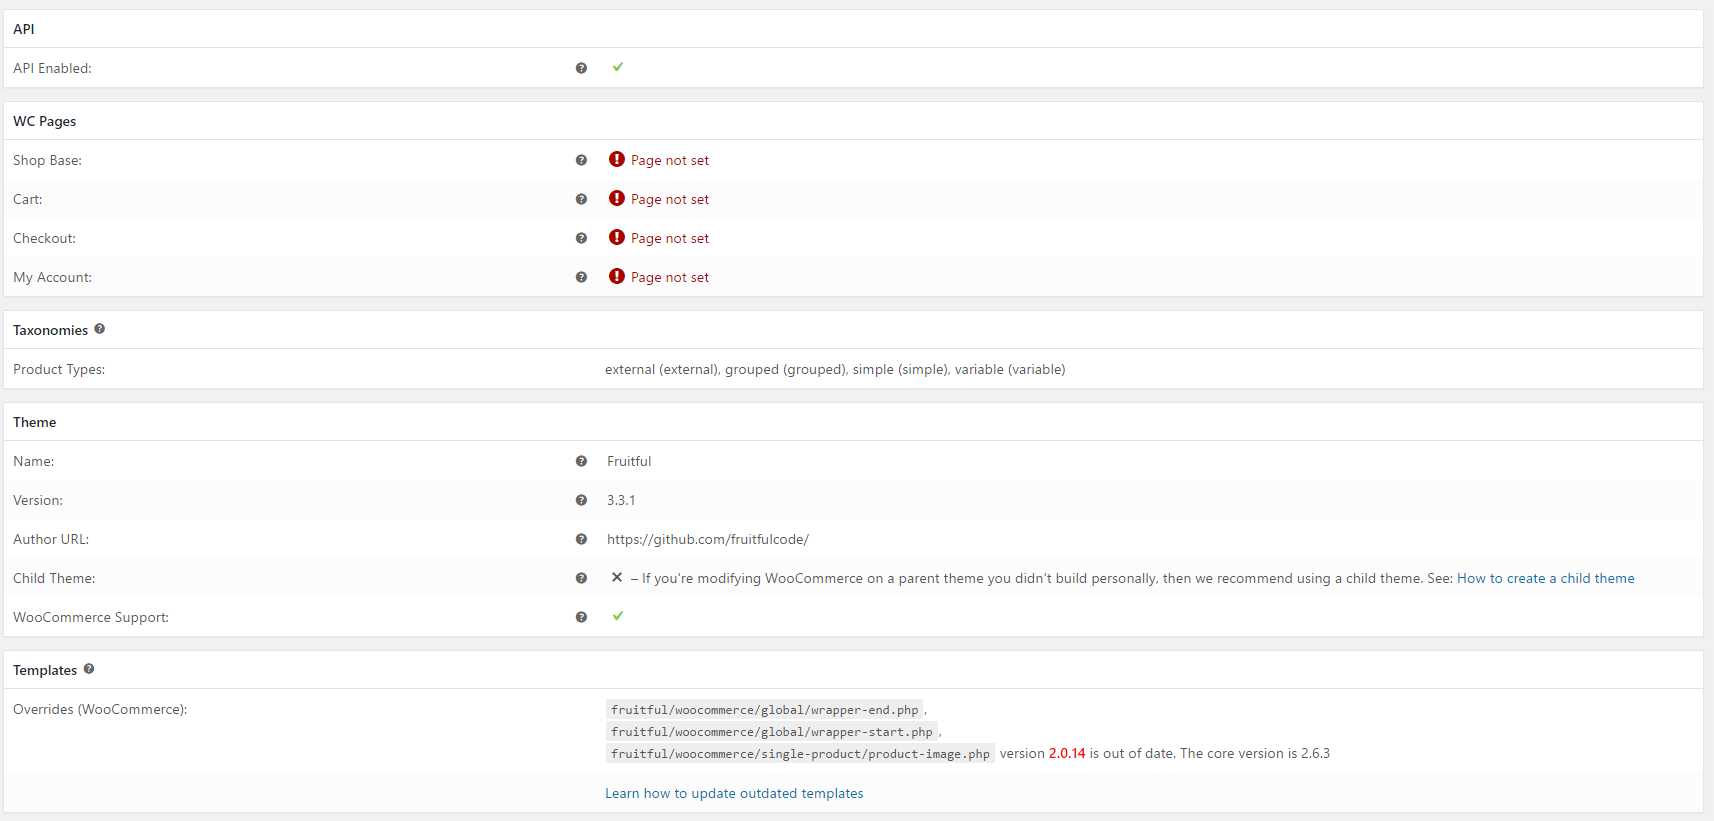The height and width of the screenshot is (821, 1714).
Task: Click the X mark in Child Theme row
Action: tap(617, 577)
